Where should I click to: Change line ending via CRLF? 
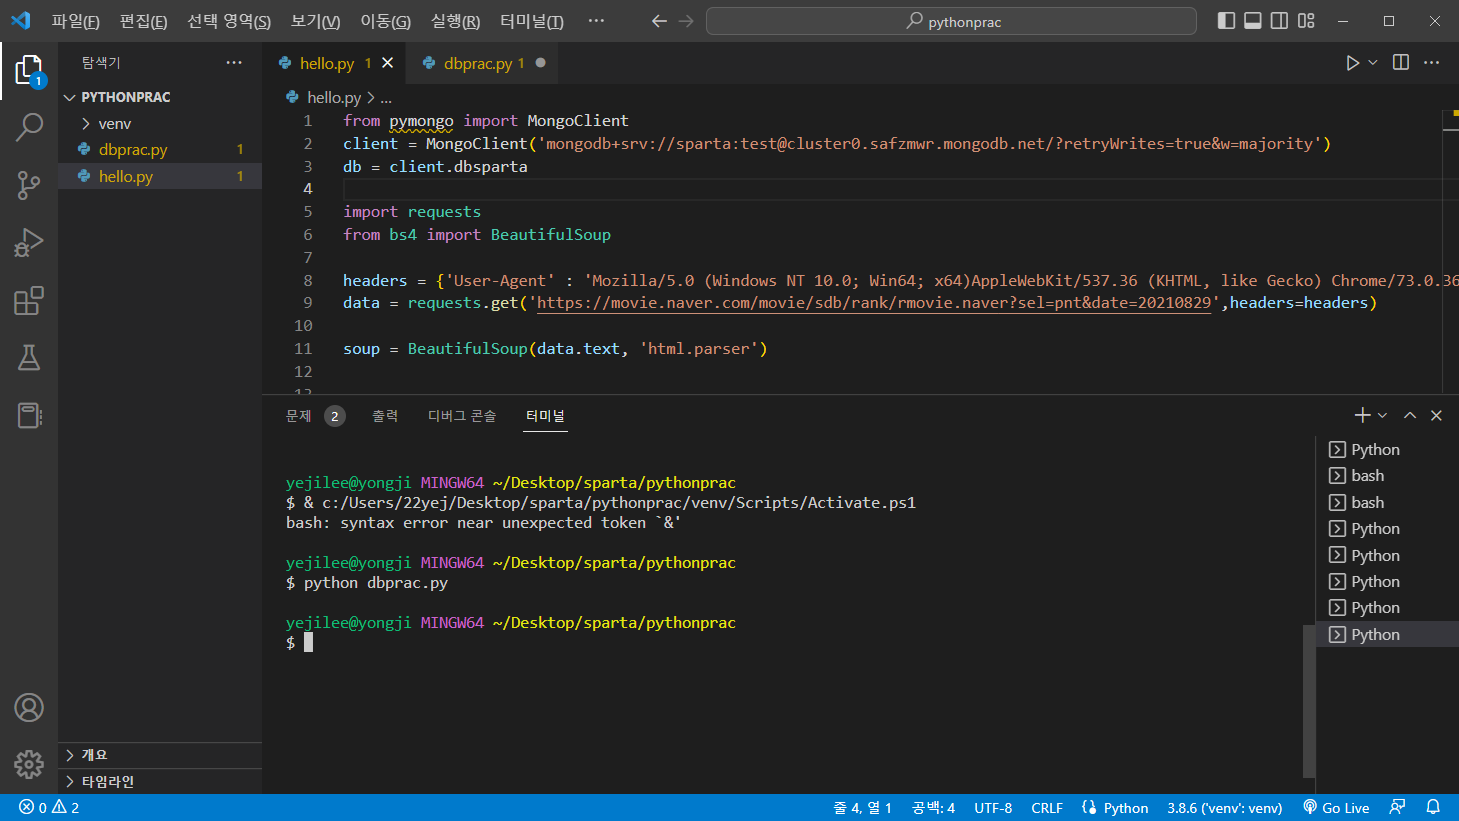[1047, 808]
